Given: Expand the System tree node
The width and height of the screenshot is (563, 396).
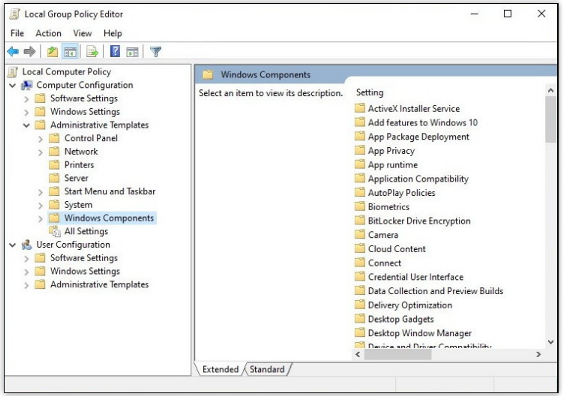Looking at the screenshot, I should point(40,205).
